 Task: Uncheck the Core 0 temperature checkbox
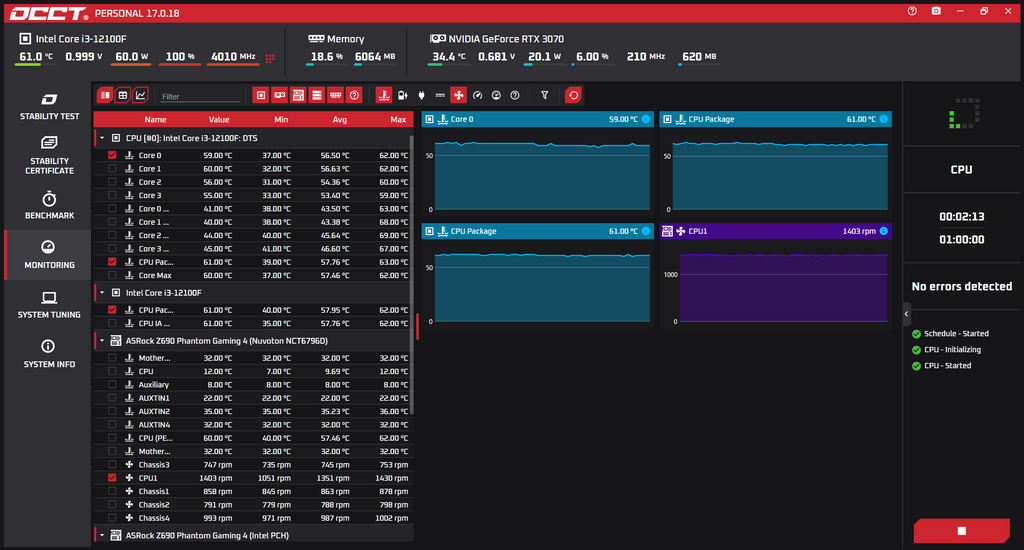[112, 155]
